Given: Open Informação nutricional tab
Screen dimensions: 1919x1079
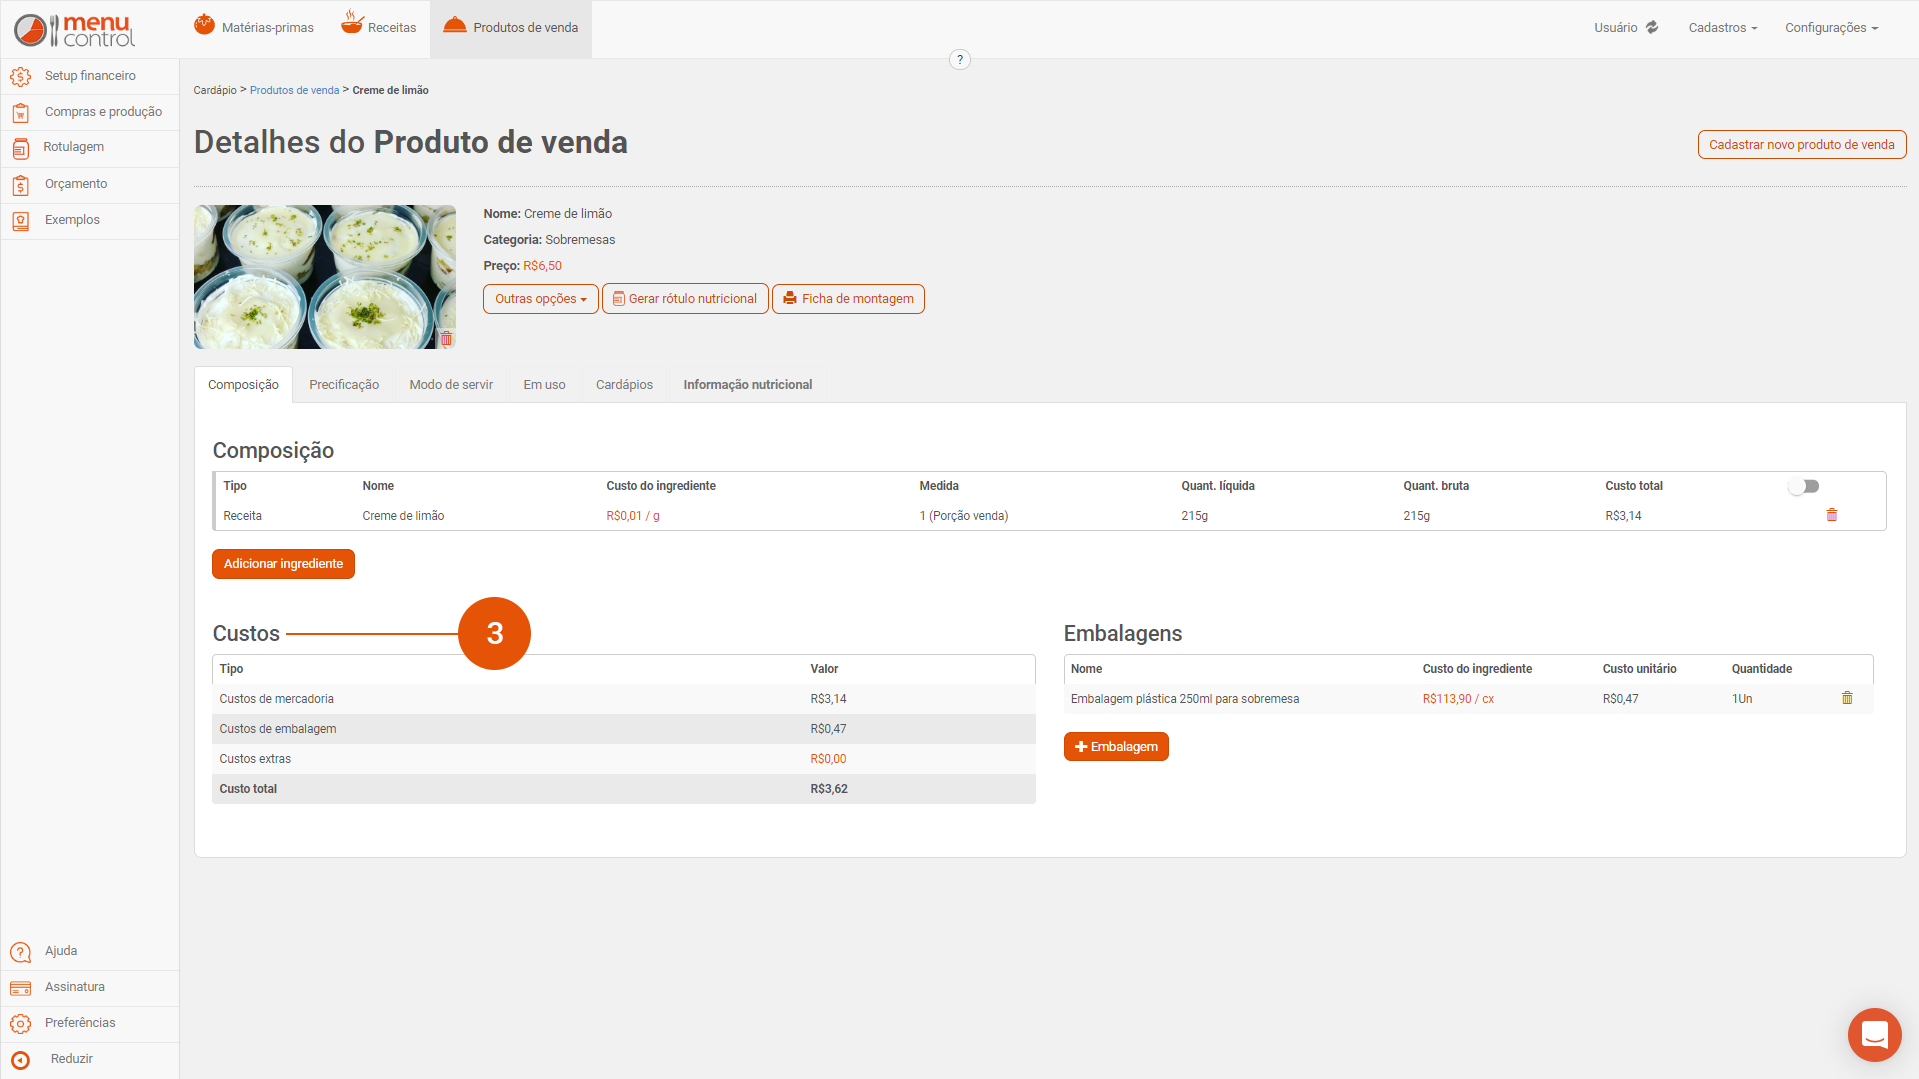Looking at the screenshot, I should coord(748,385).
